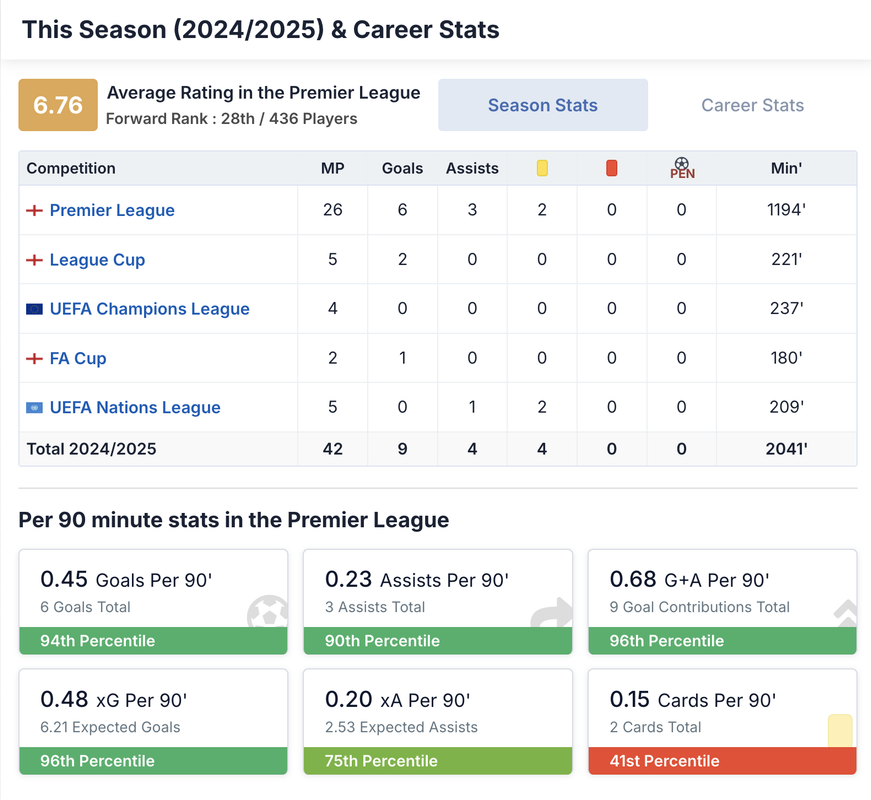Open the UEFA Nations League link
871x800 pixels.
tap(135, 408)
